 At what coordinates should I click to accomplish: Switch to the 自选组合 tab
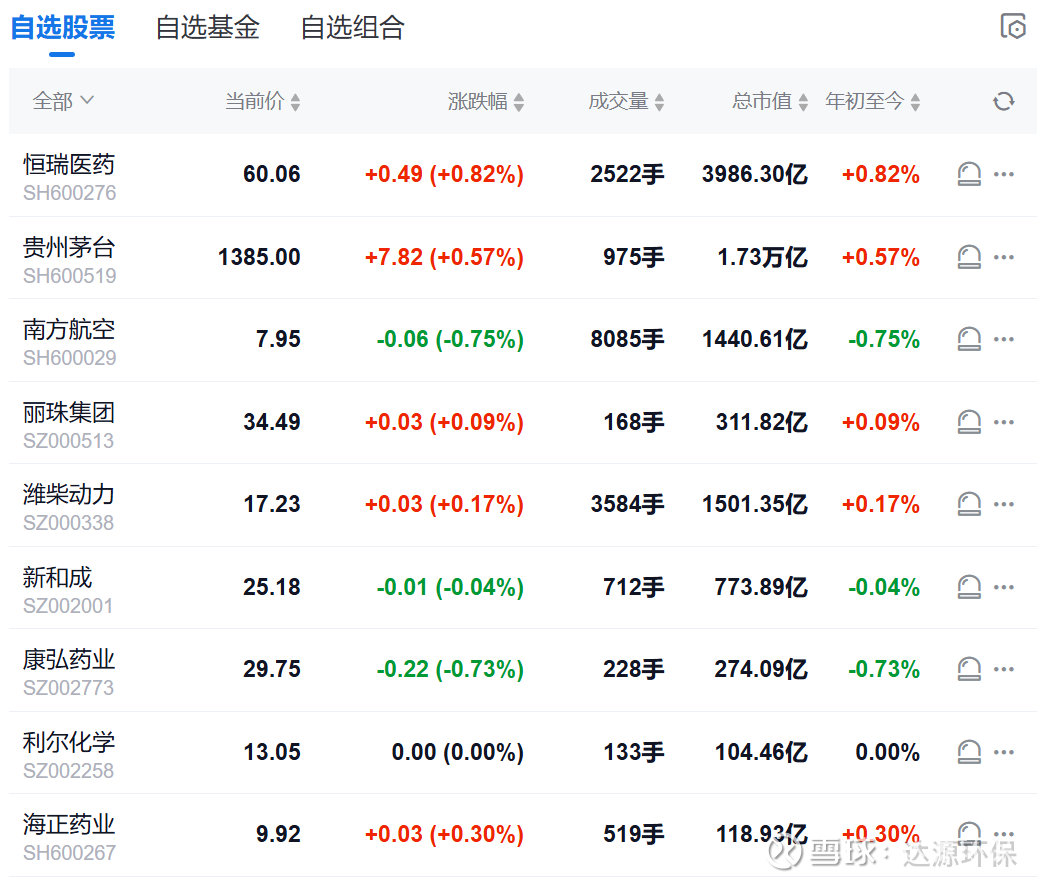(353, 27)
